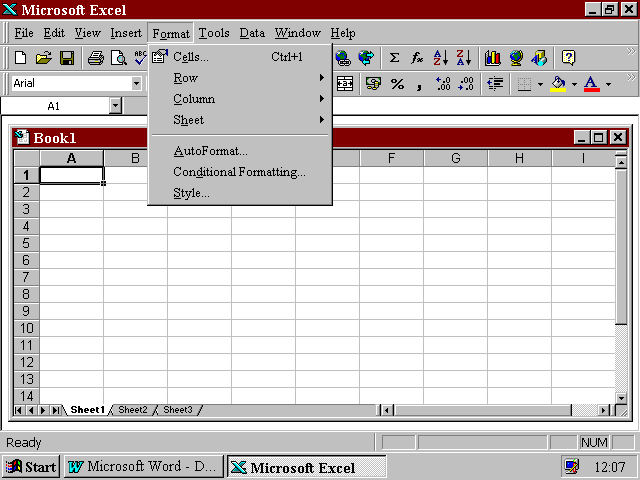This screenshot has width=640, height=480.
Task: Click the horizontal scrollbar right arrow
Action: click(603, 410)
